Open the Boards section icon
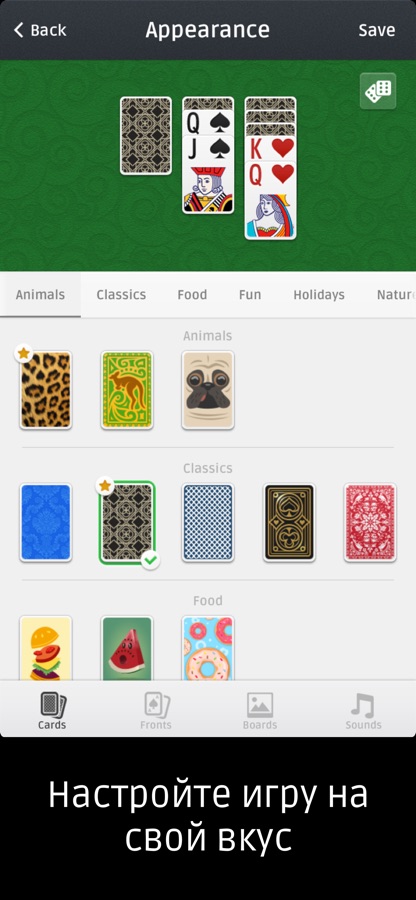 (260, 705)
